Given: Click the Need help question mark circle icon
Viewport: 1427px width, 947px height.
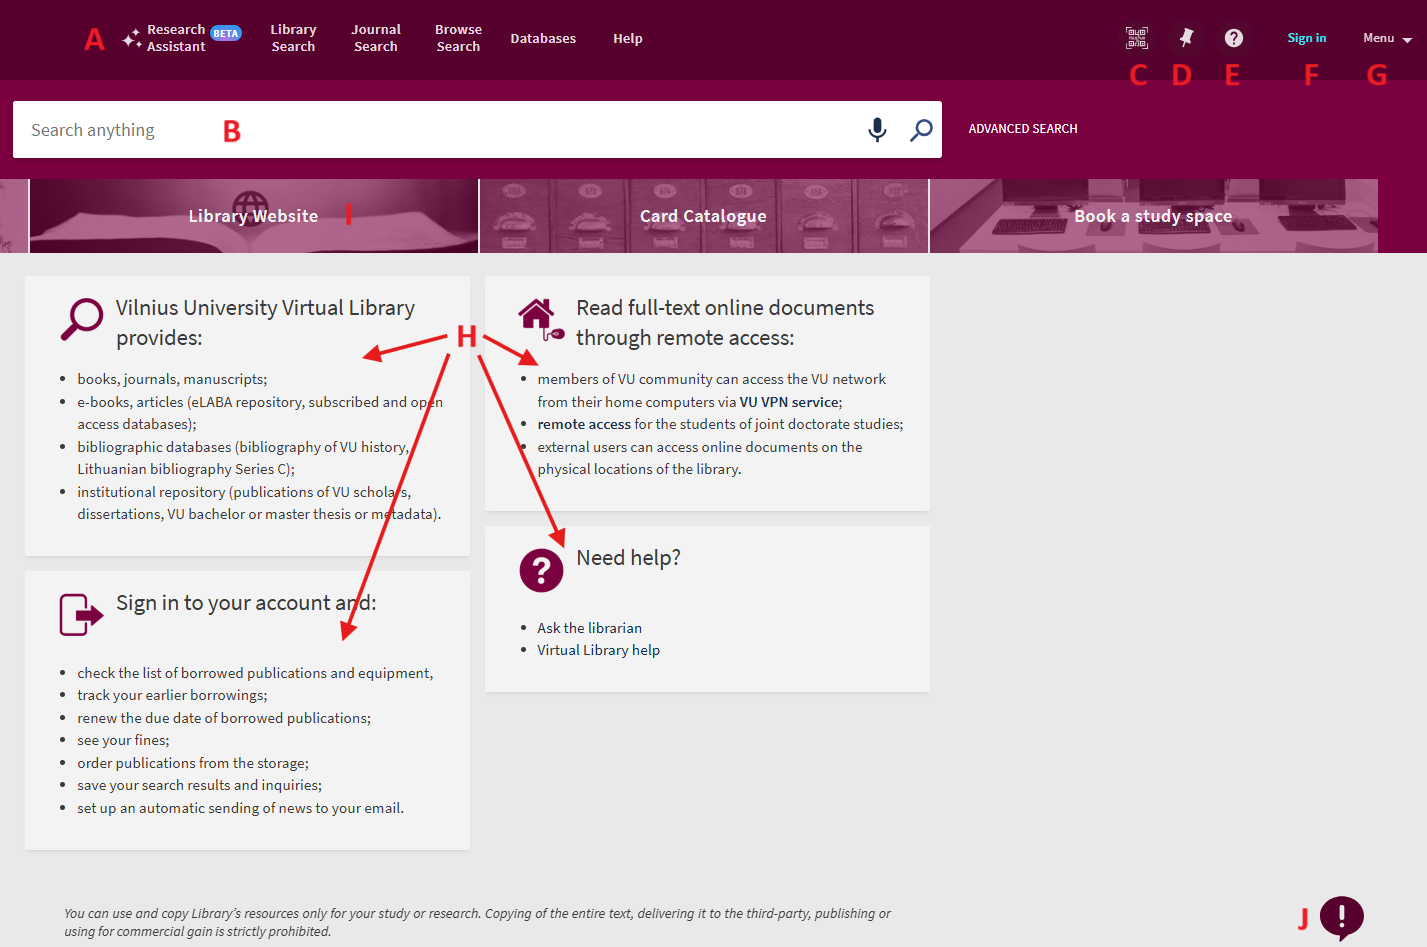Looking at the screenshot, I should [541, 570].
